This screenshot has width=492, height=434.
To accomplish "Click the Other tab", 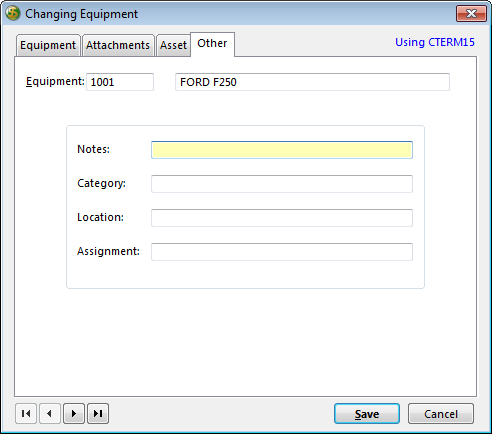I will click(212, 44).
